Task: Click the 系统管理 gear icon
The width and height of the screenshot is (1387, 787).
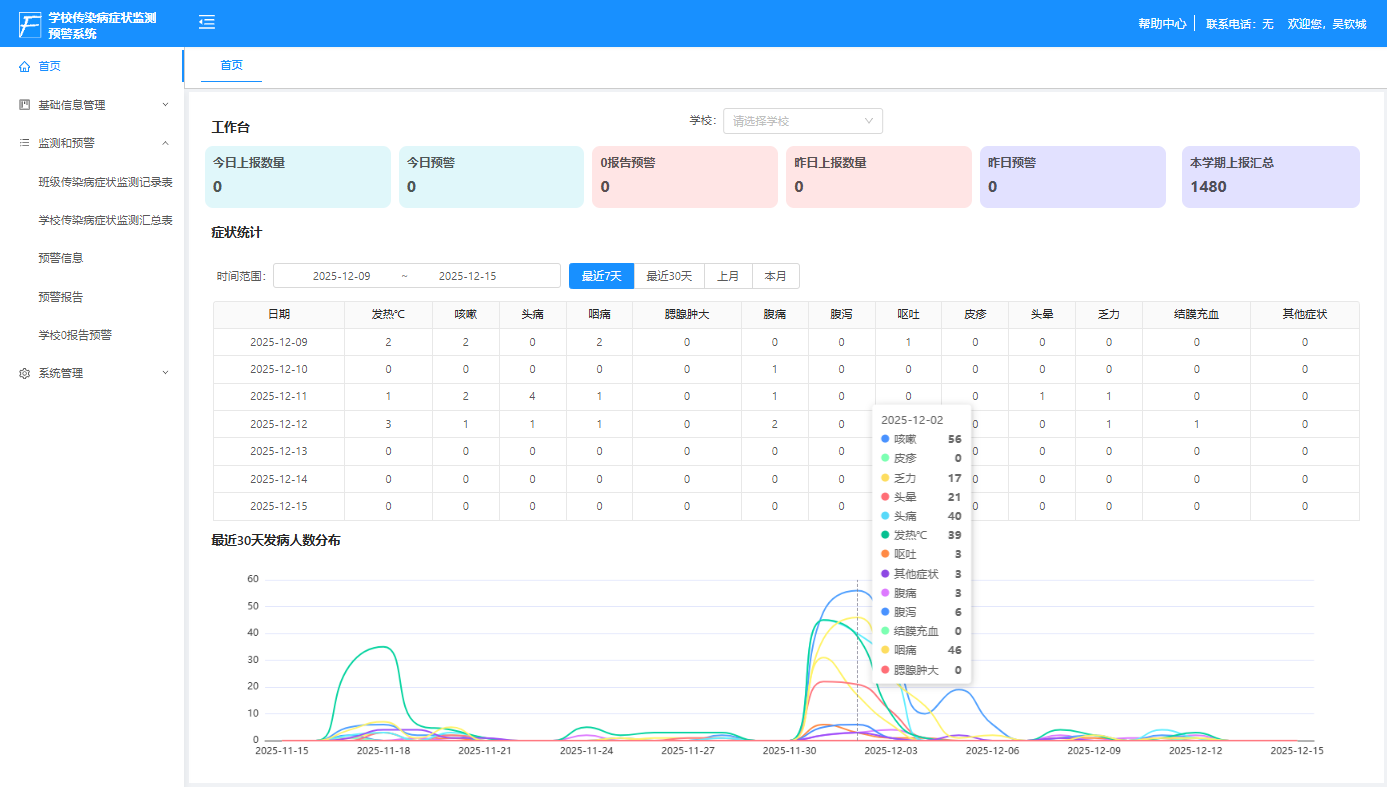Action: click(25, 373)
